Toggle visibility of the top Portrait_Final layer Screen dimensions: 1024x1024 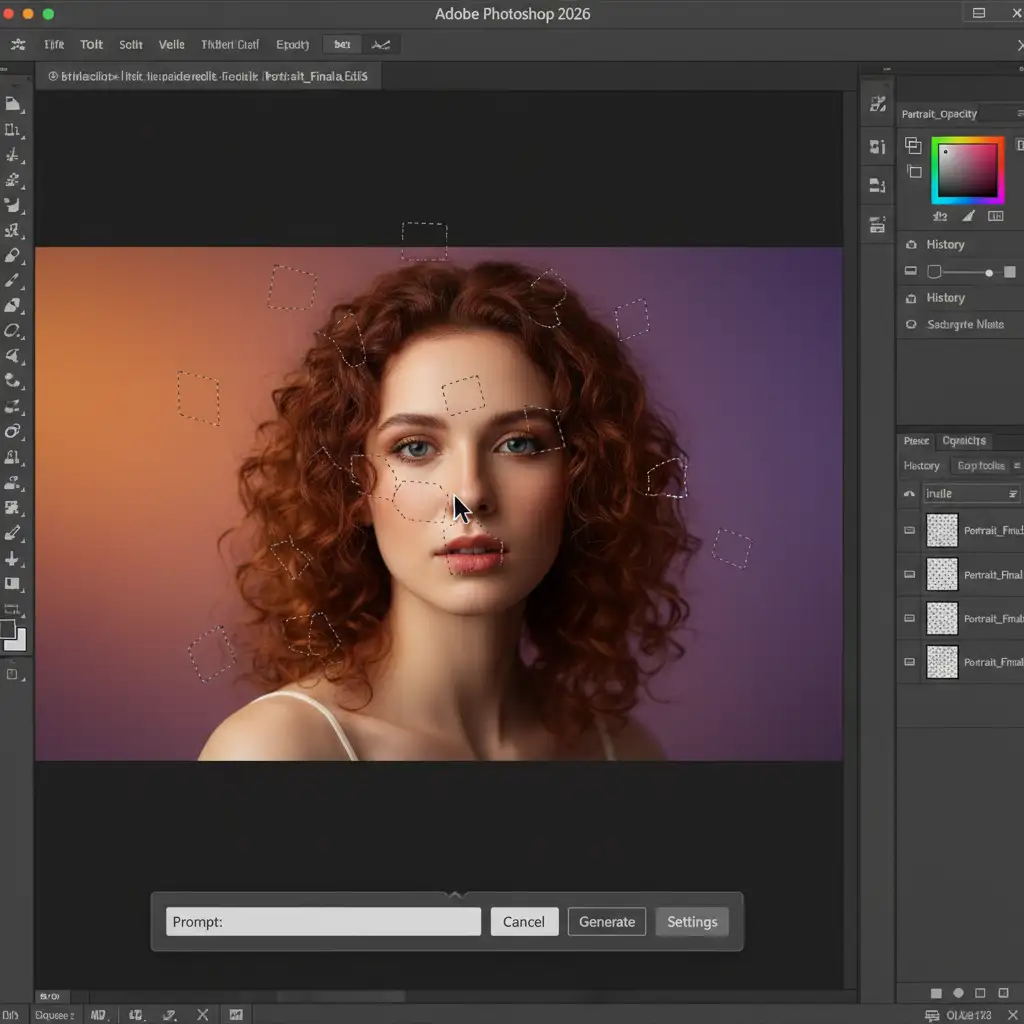[x=909, y=531]
